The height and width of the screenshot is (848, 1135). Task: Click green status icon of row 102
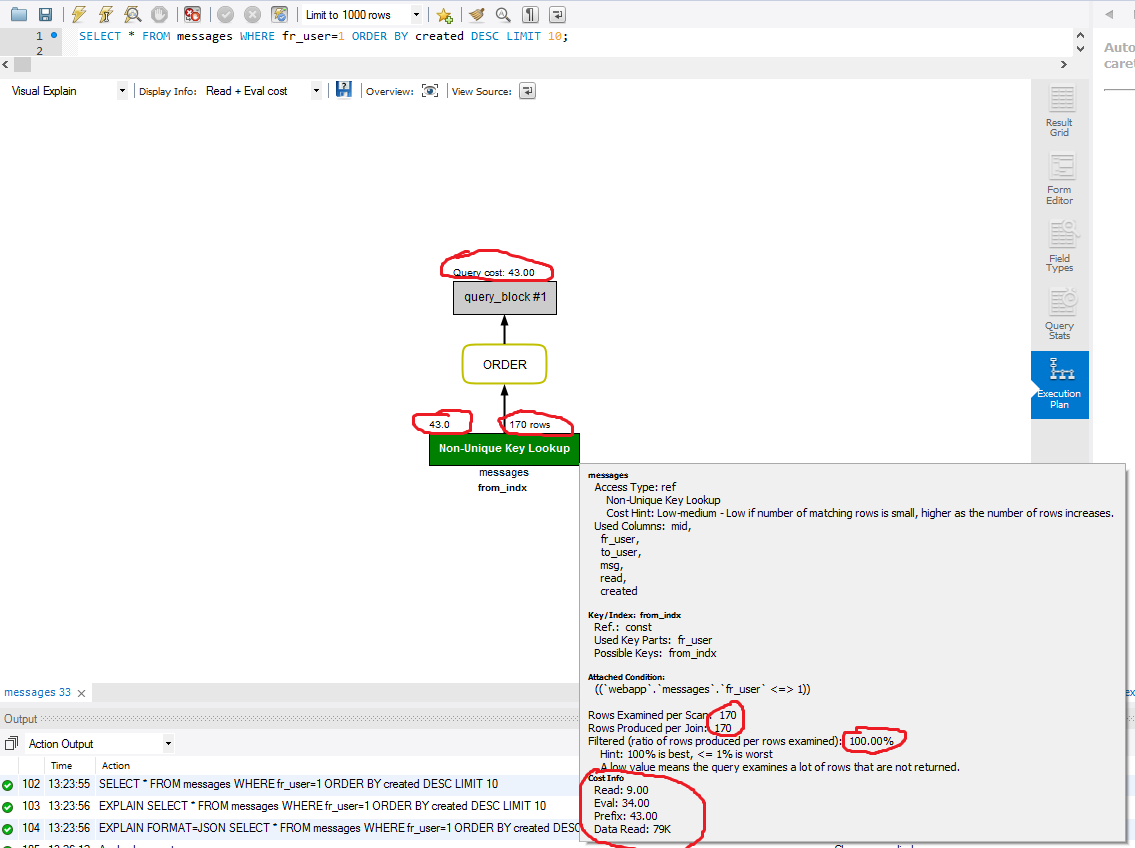pos(7,785)
